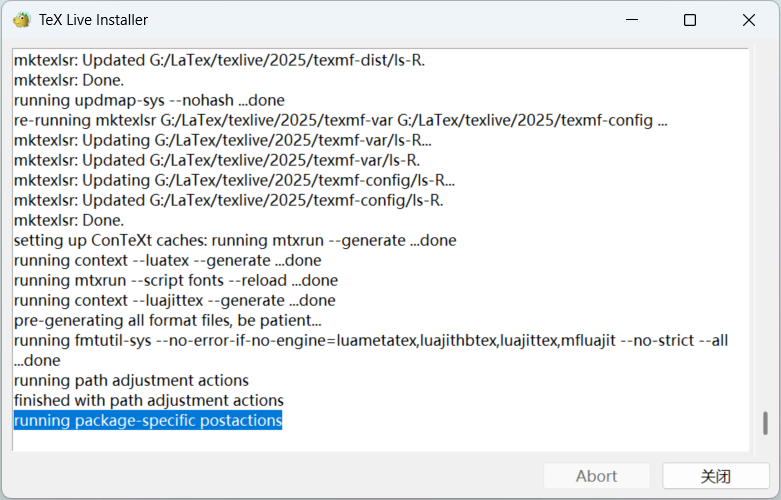Maximize the TeX Live Installer window
The height and width of the screenshot is (500, 781).
pyautogui.click(x=690, y=20)
